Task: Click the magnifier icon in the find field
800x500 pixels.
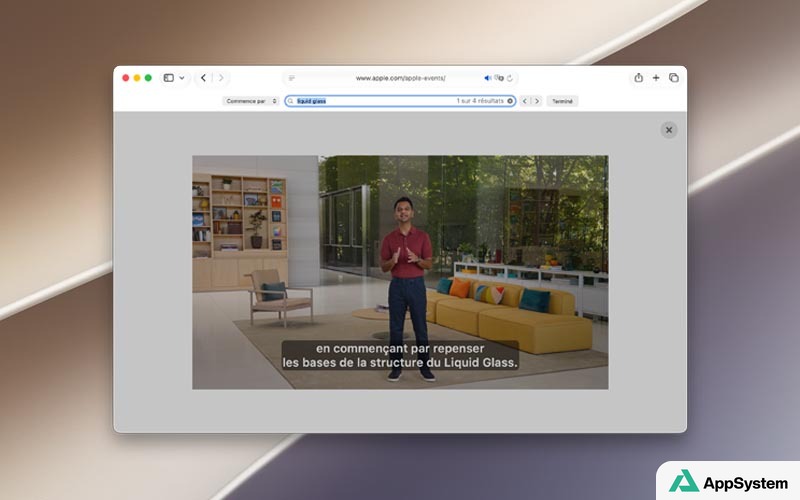Action: tap(291, 101)
